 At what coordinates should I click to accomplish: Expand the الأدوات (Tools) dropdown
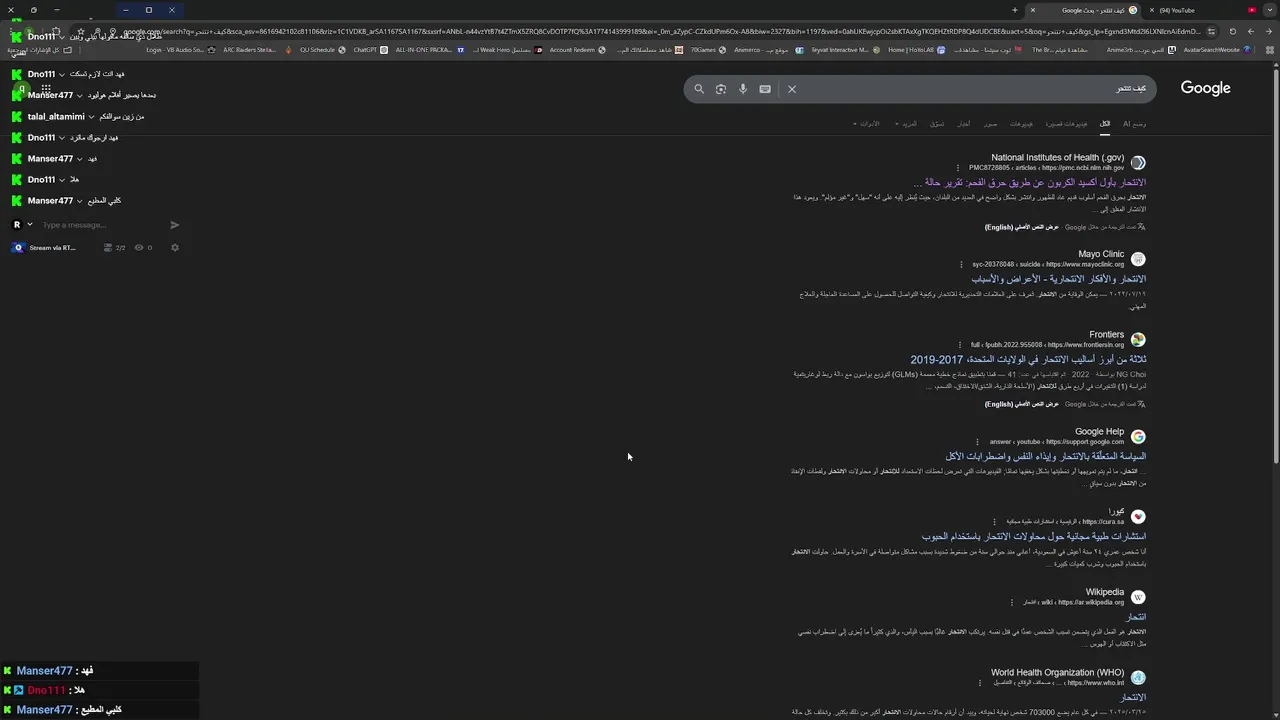pos(867,124)
